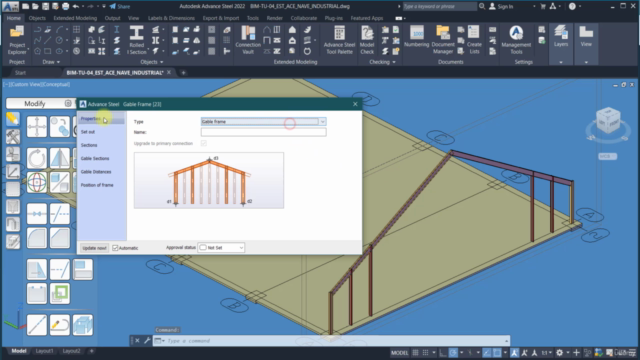Open the Advance Steel Tool Palette

(x=339, y=40)
